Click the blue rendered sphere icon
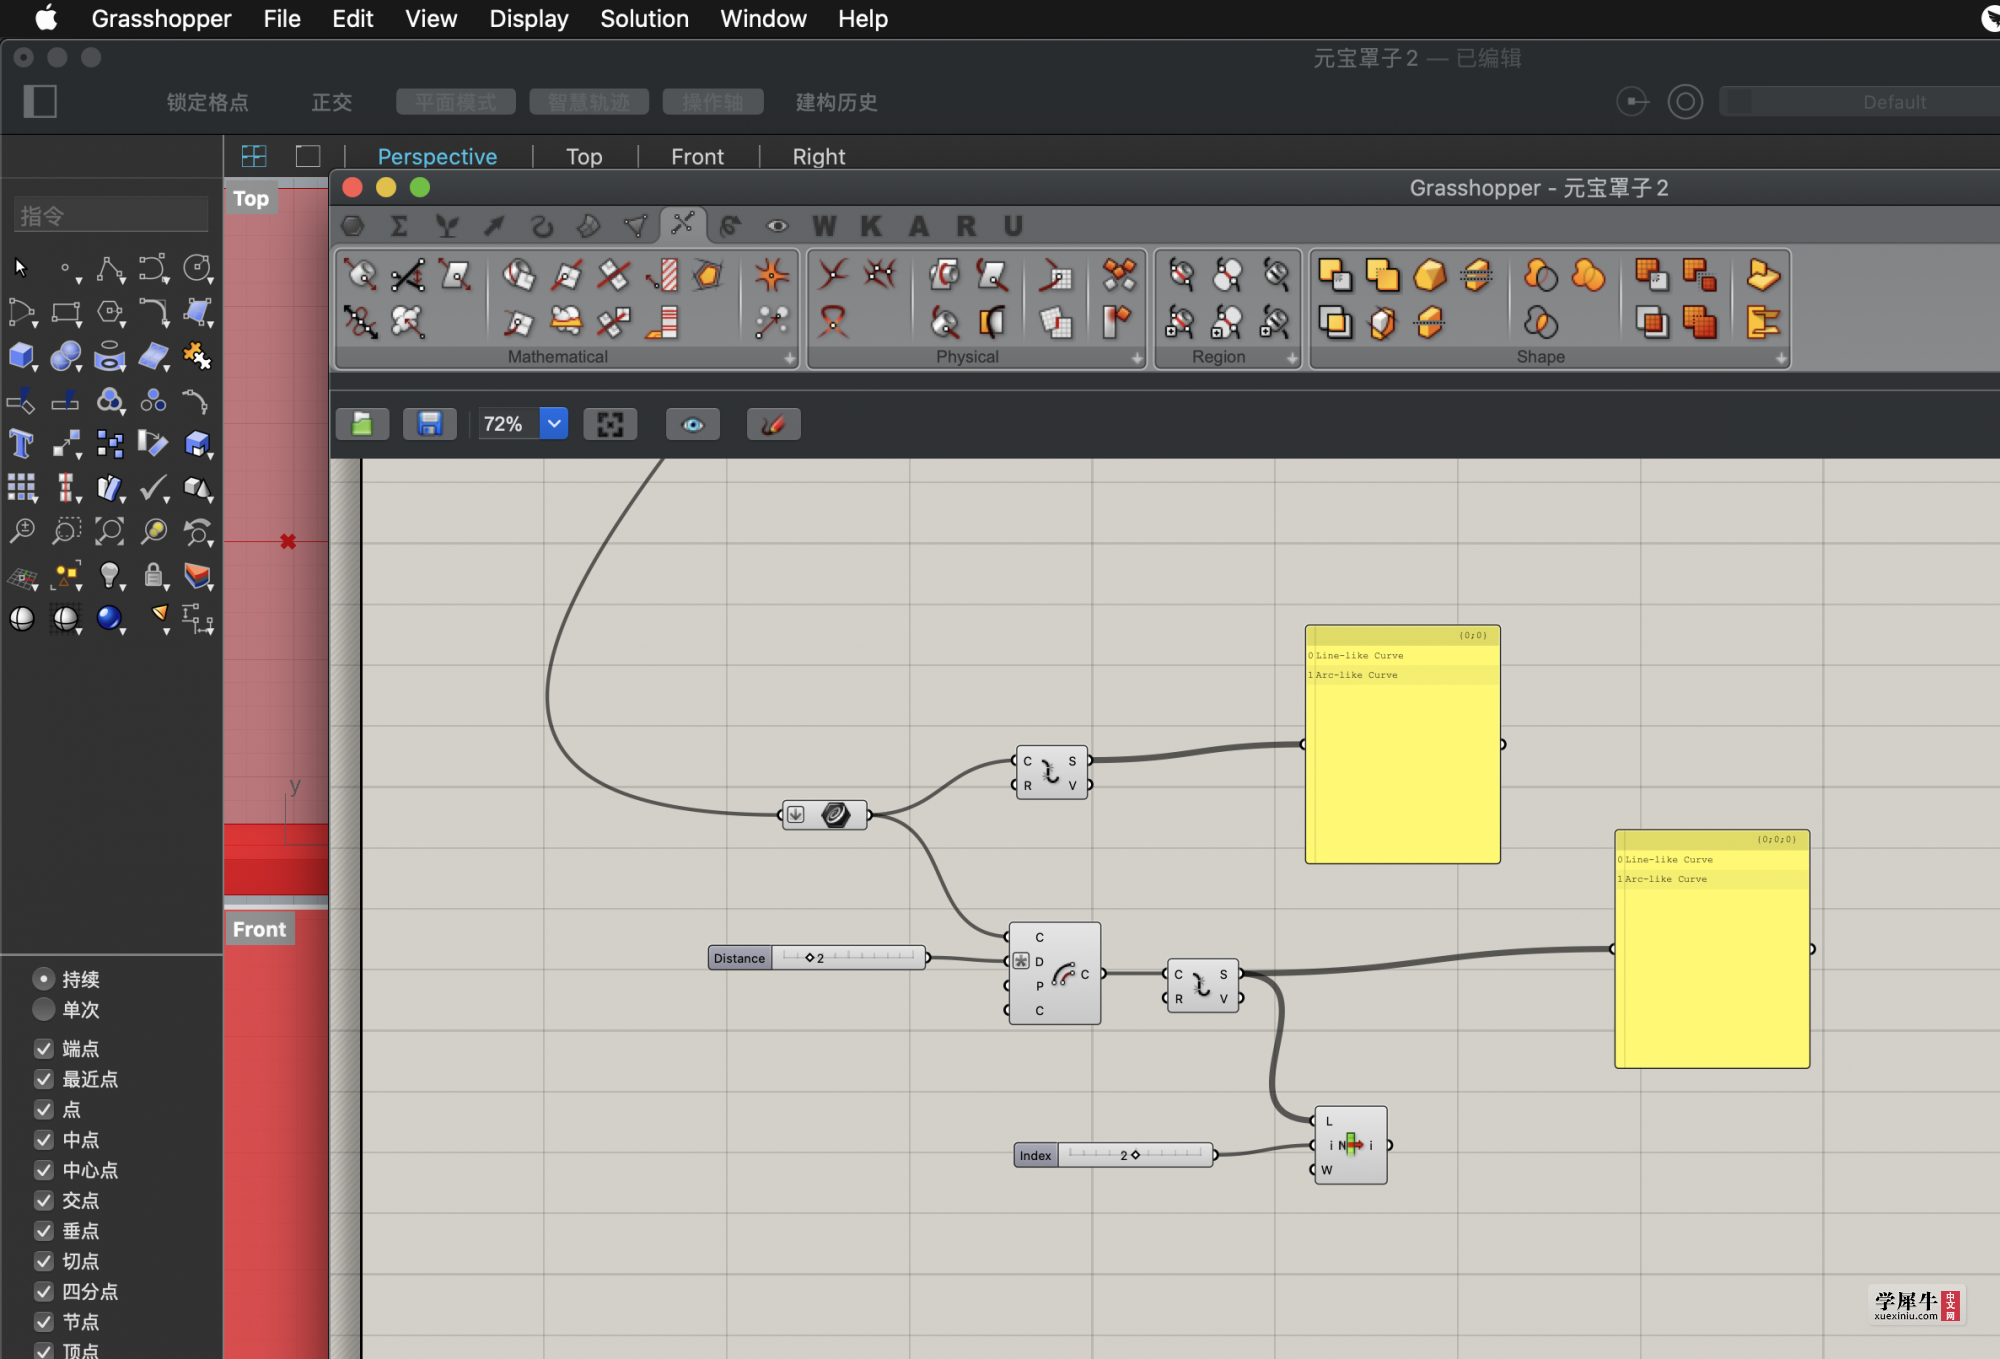This screenshot has height=1359, width=2000. point(110,619)
